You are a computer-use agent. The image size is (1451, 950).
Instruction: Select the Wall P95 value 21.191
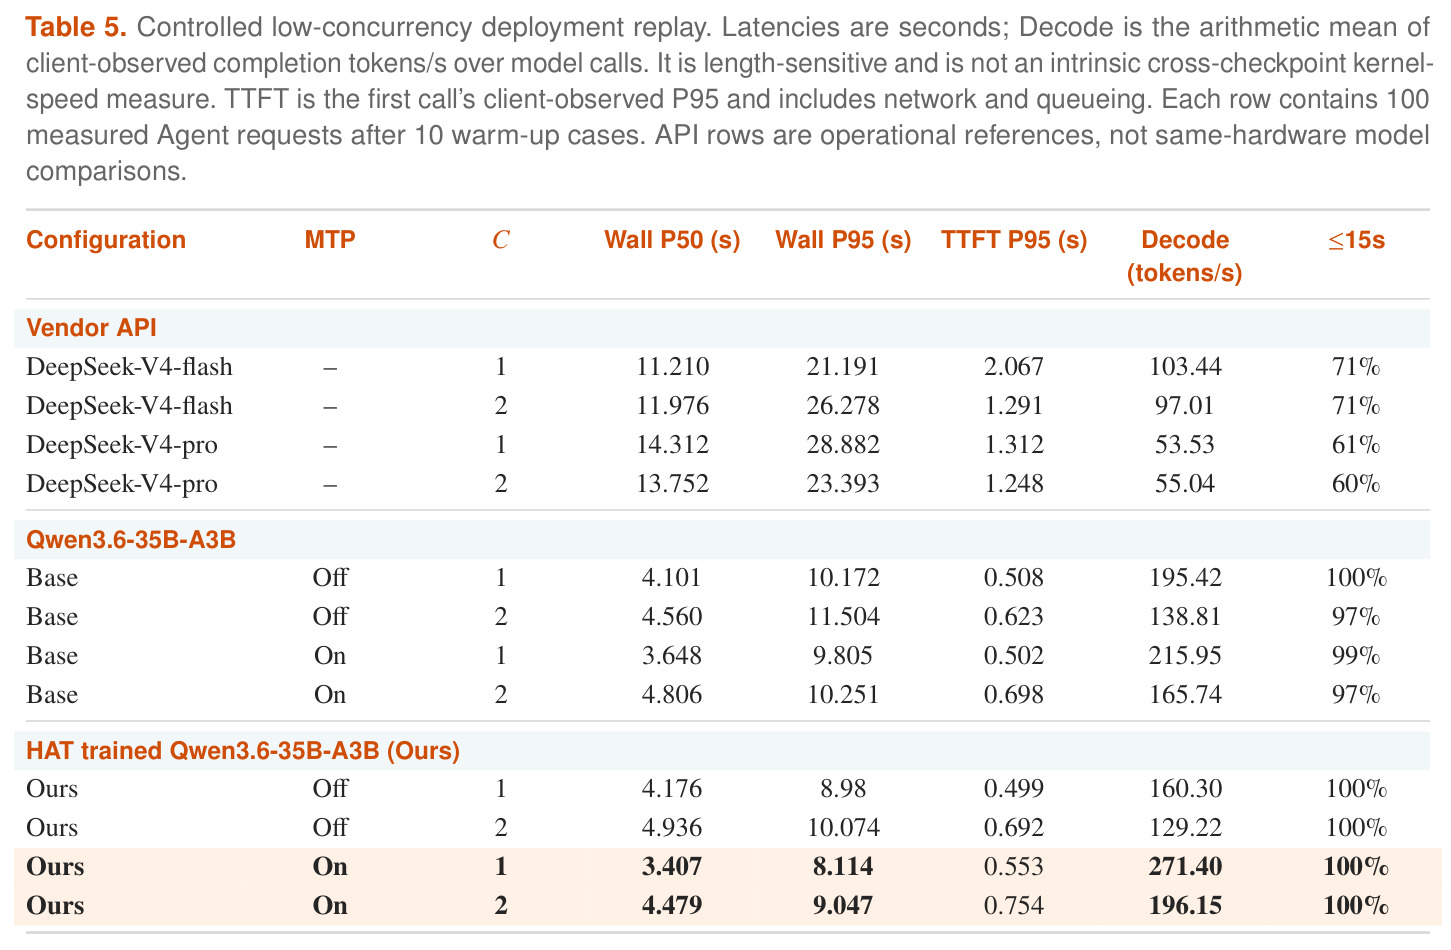(843, 367)
